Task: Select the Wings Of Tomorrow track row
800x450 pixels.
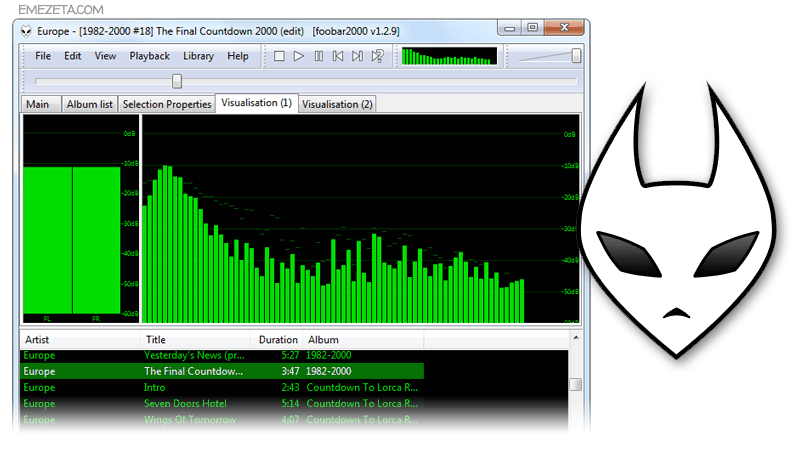Action: click(222, 420)
